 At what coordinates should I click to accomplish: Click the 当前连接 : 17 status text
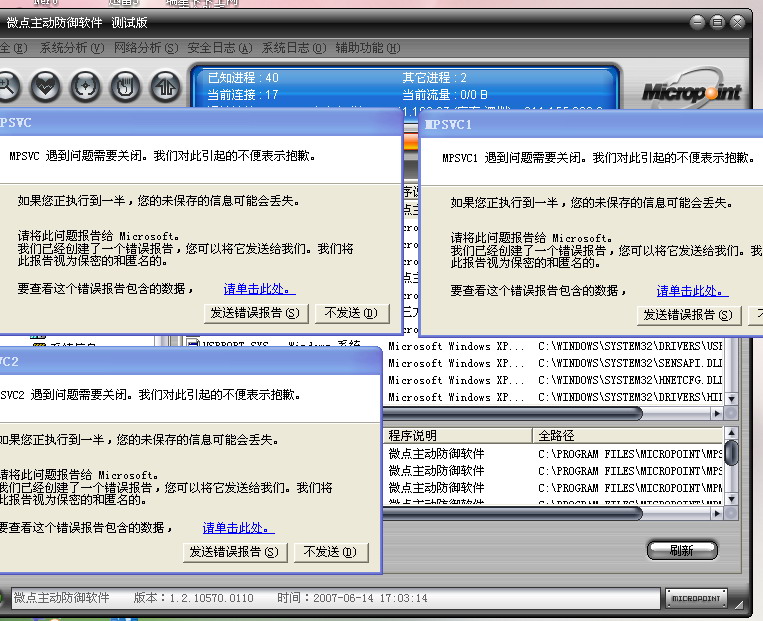coord(243,94)
